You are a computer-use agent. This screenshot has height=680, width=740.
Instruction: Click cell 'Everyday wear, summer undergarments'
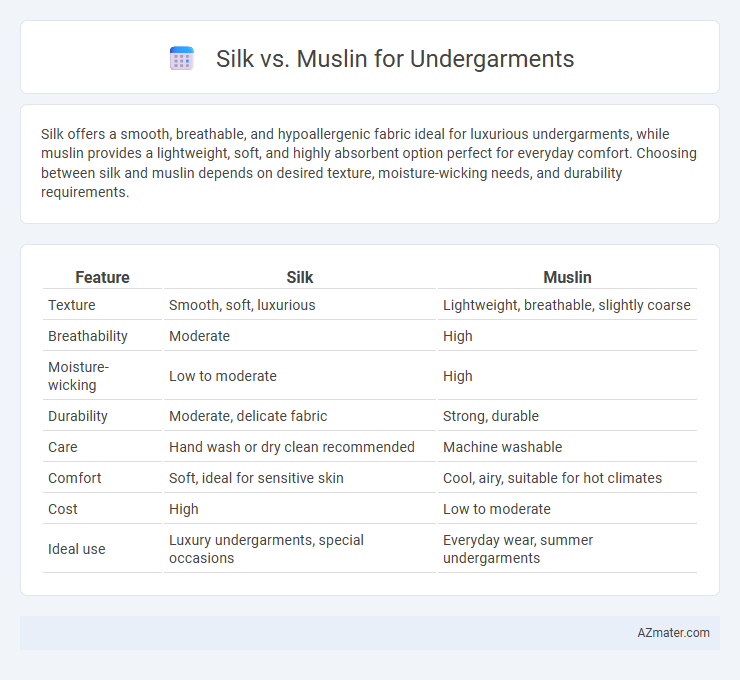pos(518,549)
